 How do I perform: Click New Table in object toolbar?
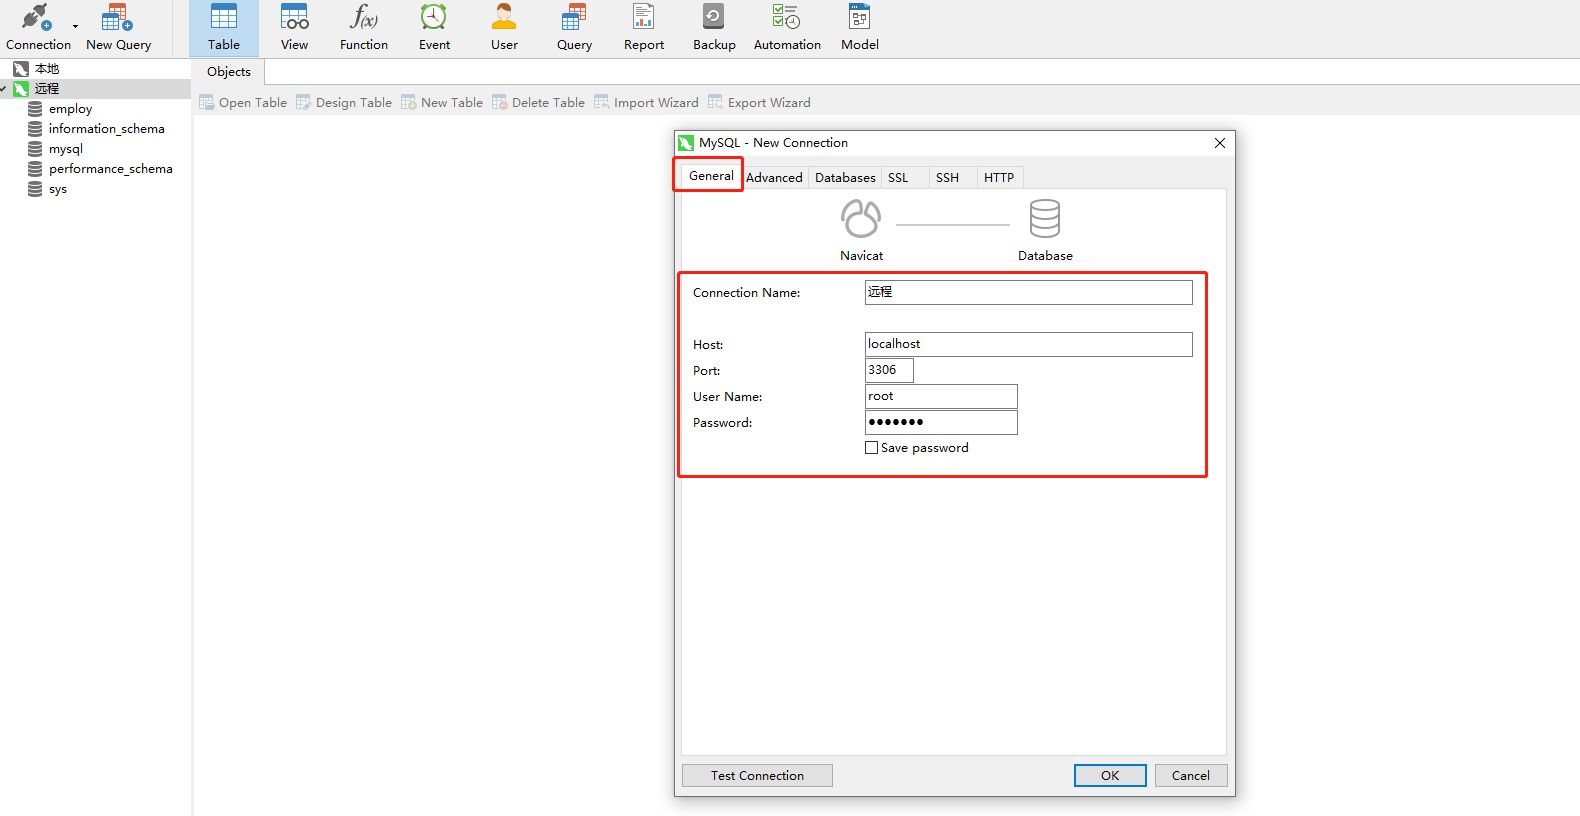pos(442,103)
